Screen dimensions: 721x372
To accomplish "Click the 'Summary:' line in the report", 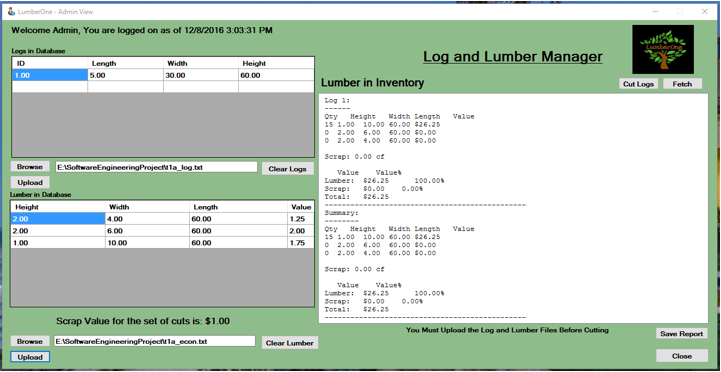I will pyautogui.click(x=341, y=212).
